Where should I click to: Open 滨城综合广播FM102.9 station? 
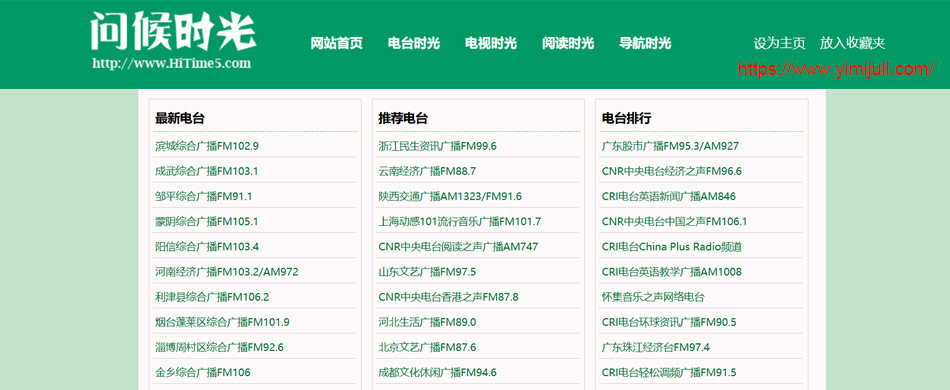click(x=207, y=146)
